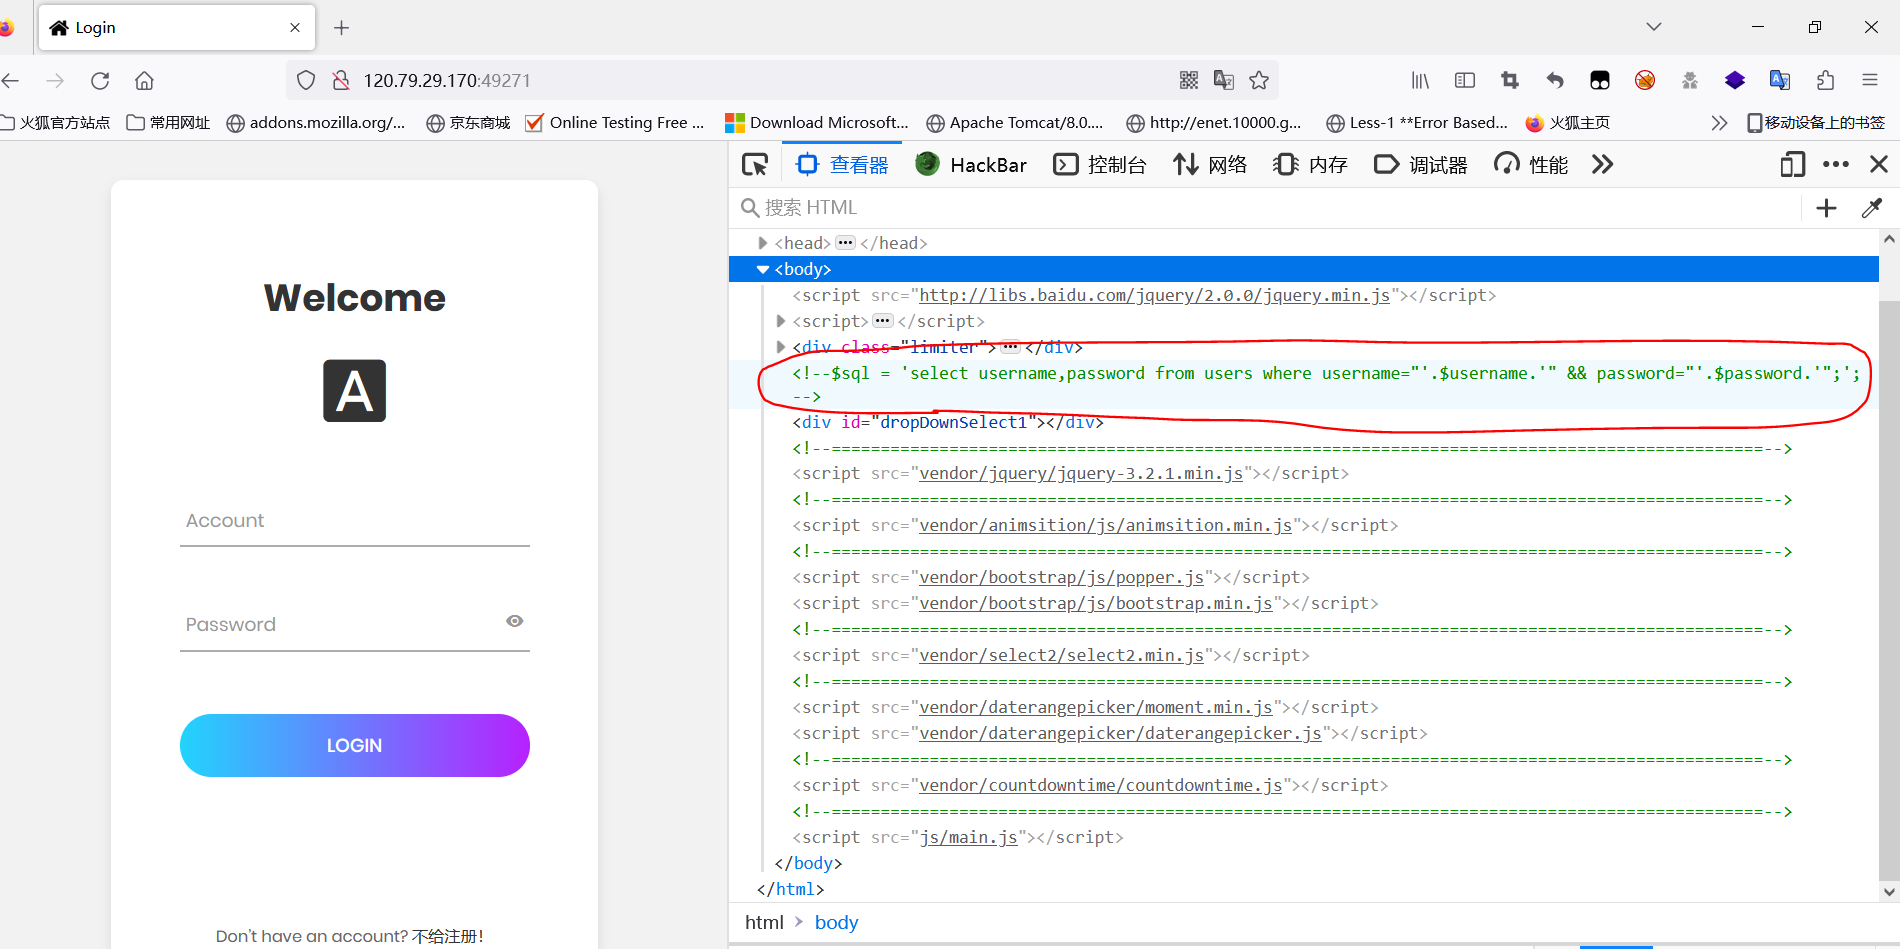Image resolution: width=1900 pixels, height=949 pixels.
Task: Close the Login tab
Action: [x=295, y=27]
